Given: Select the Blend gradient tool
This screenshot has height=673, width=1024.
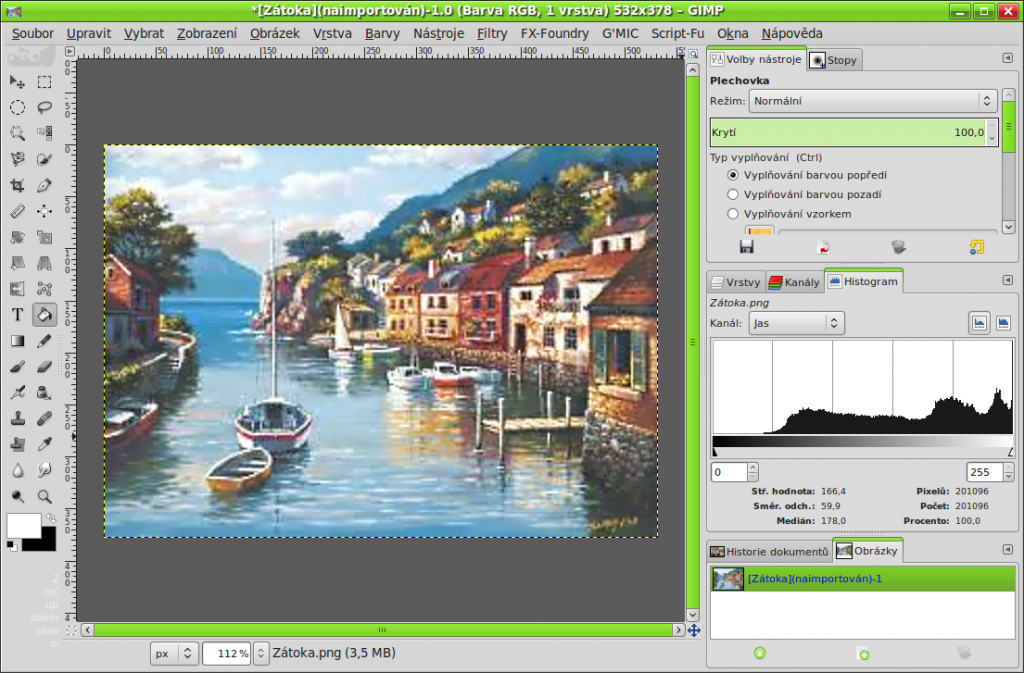Looking at the screenshot, I should (x=18, y=341).
